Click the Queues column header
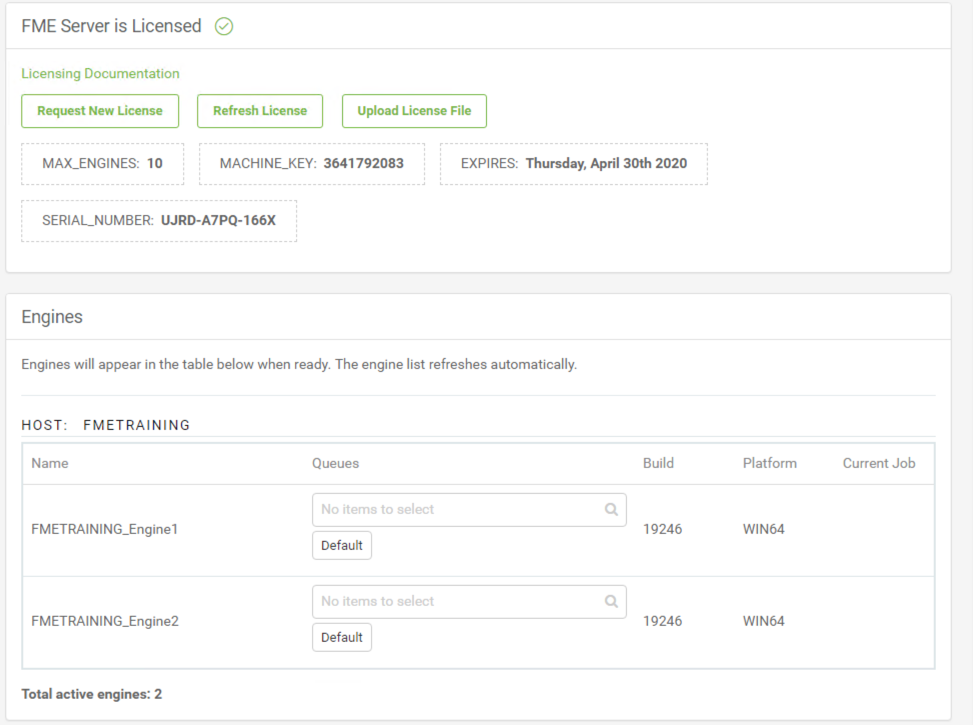This screenshot has height=725, width=973. tap(335, 463)
